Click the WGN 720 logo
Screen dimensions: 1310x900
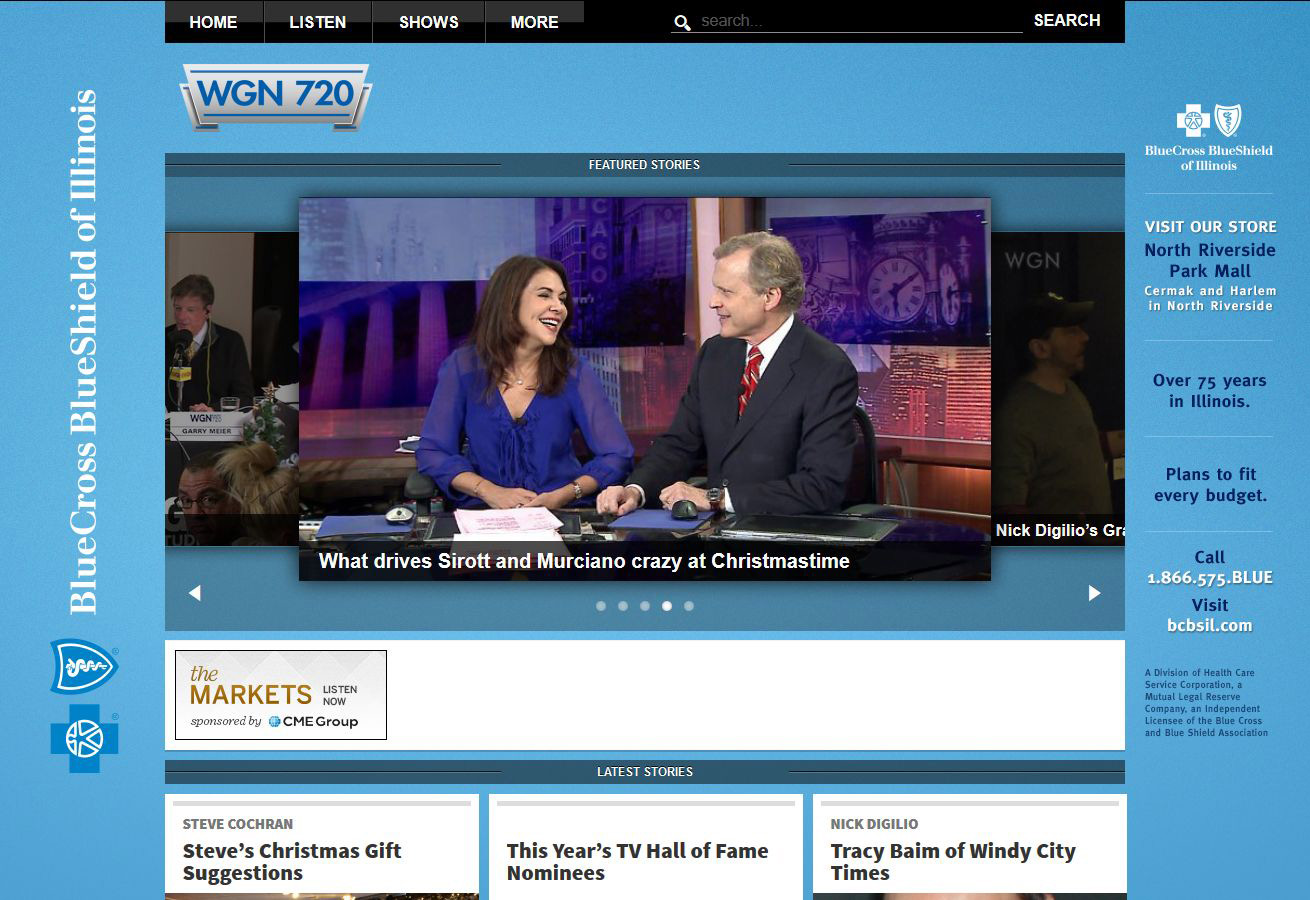[276, 97]
